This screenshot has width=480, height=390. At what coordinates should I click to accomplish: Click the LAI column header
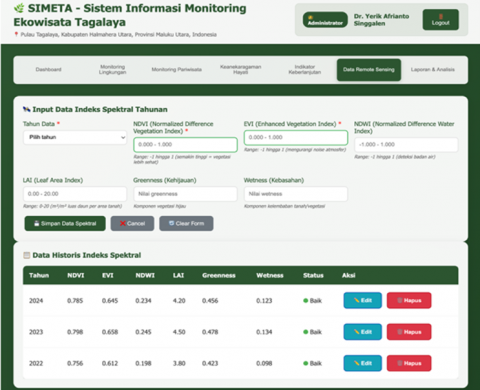(x=178, y=275)
